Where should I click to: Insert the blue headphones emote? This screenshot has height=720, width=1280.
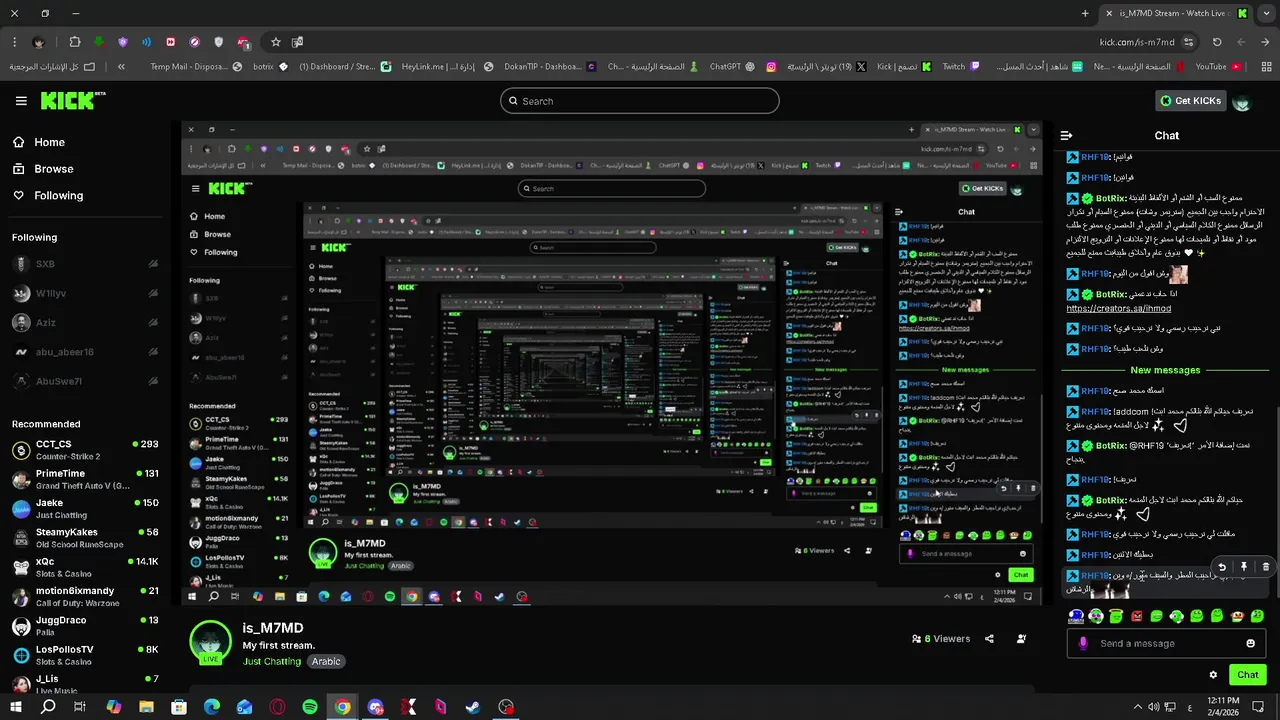click(x=1076, y=616)
